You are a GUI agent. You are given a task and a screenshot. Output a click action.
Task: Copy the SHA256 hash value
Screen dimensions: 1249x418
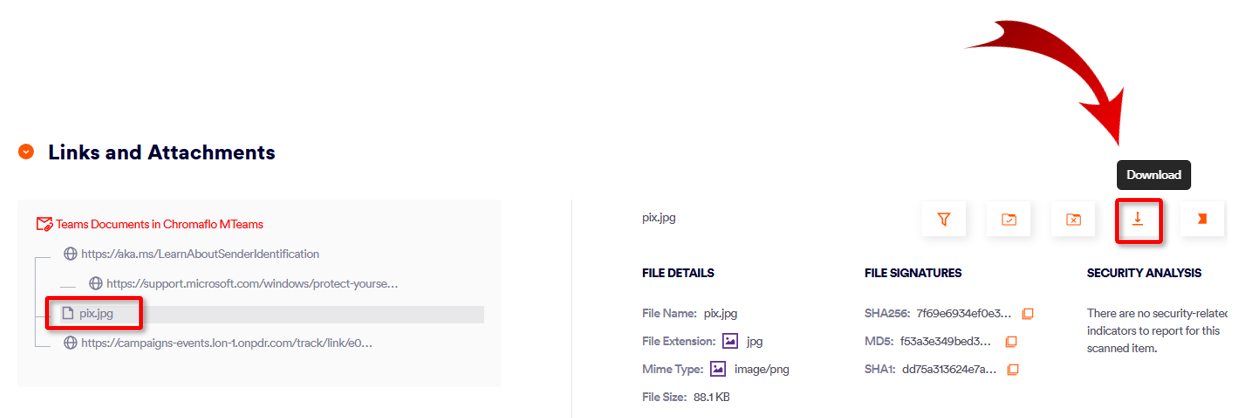(1028, 314)
